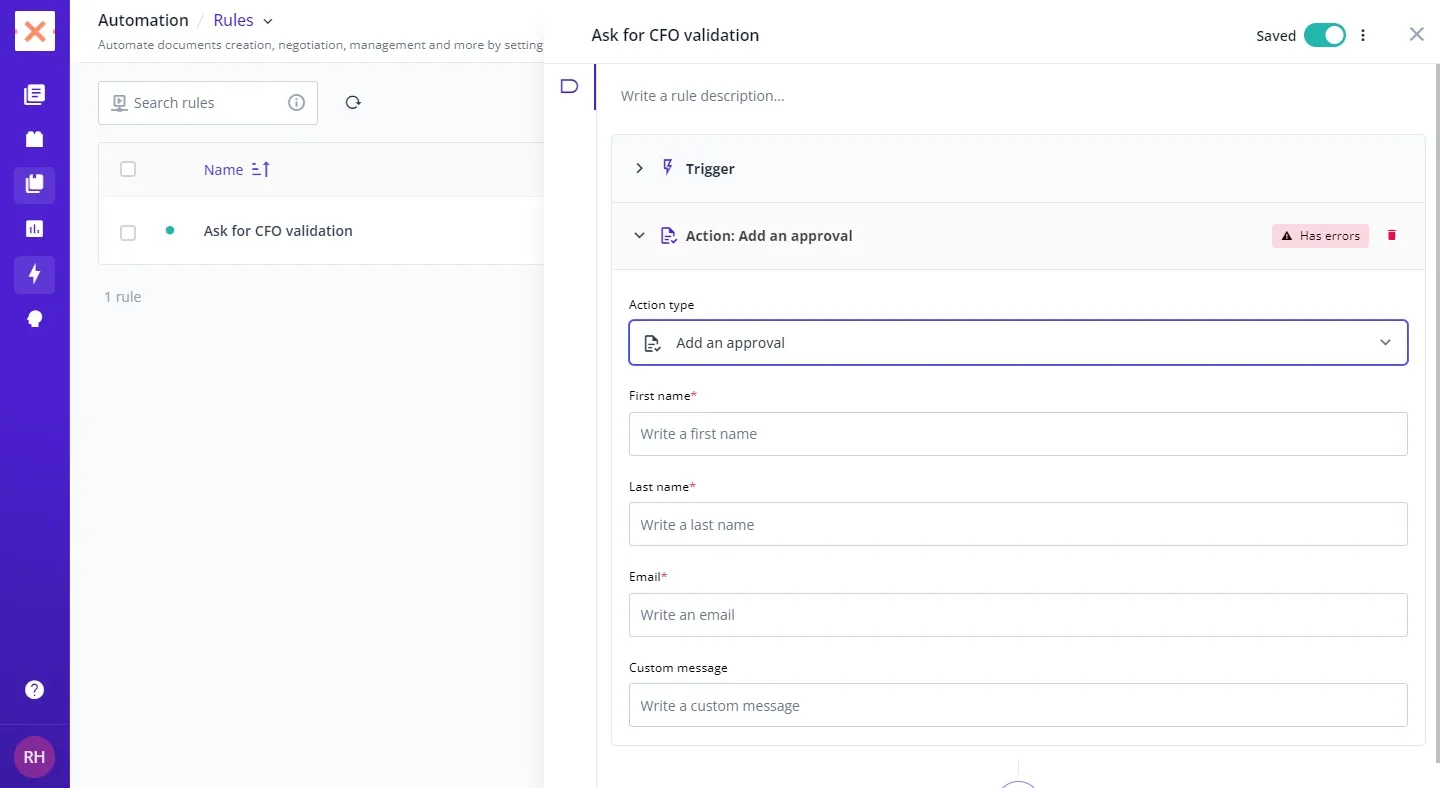This screenshot has height=788, width=1440.
Task: Click the search rules info icon
Action: point(296,103)
